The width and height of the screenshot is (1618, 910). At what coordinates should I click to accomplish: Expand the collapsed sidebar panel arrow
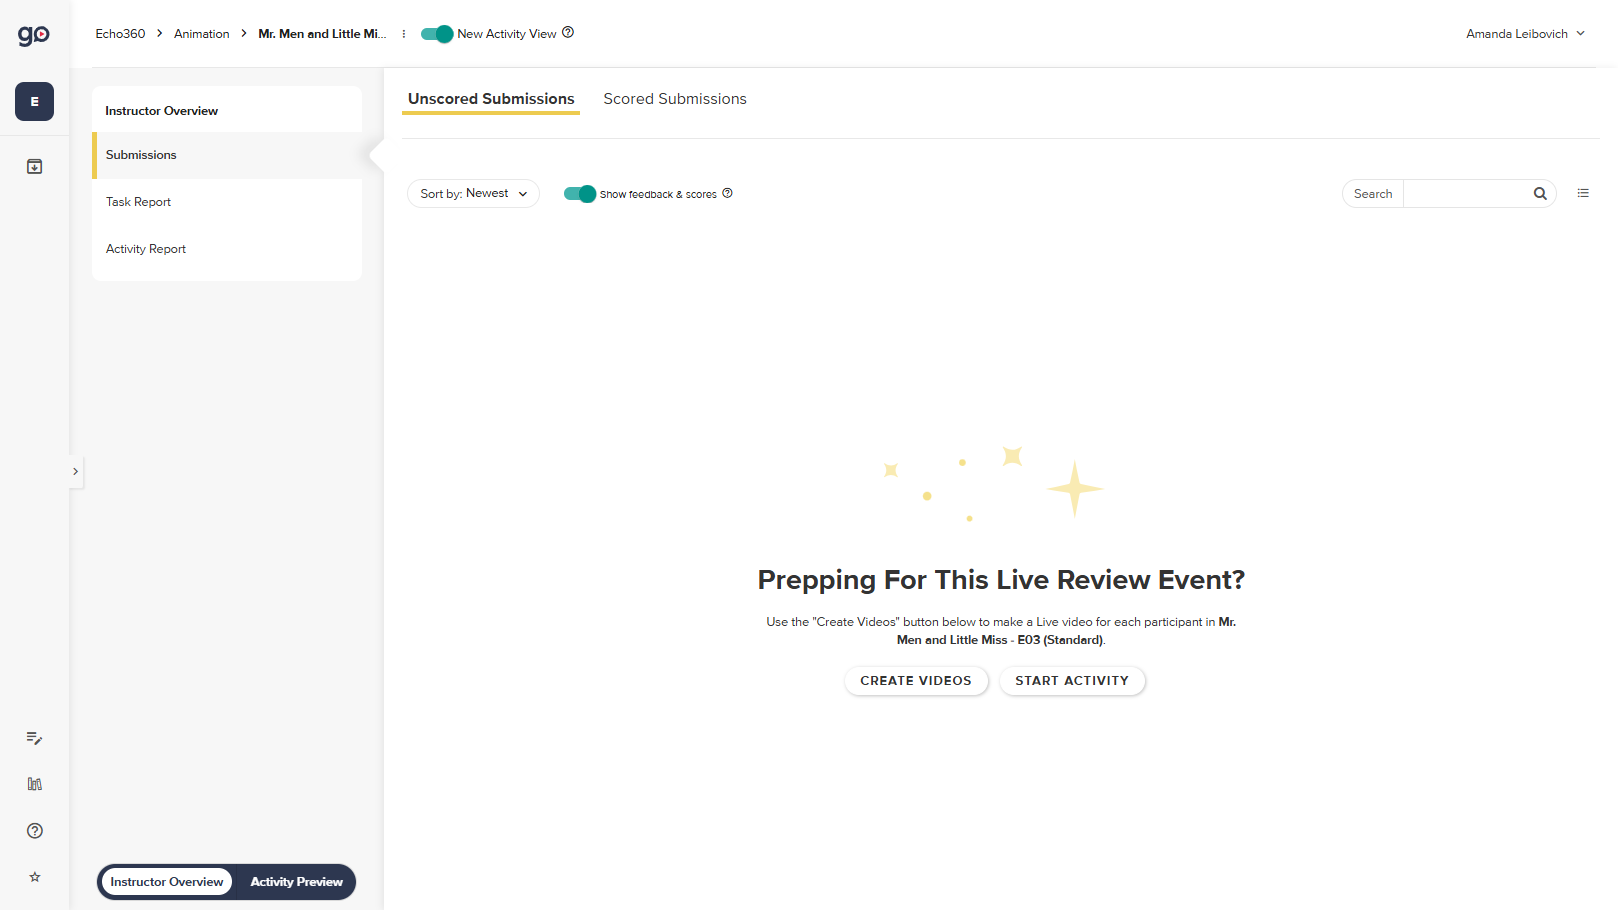coord(76,471)
